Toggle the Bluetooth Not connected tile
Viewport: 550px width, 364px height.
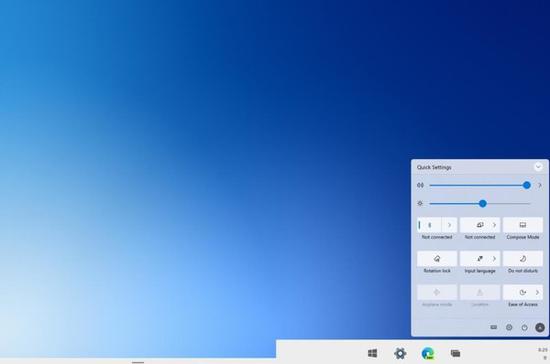click(429, 225)
